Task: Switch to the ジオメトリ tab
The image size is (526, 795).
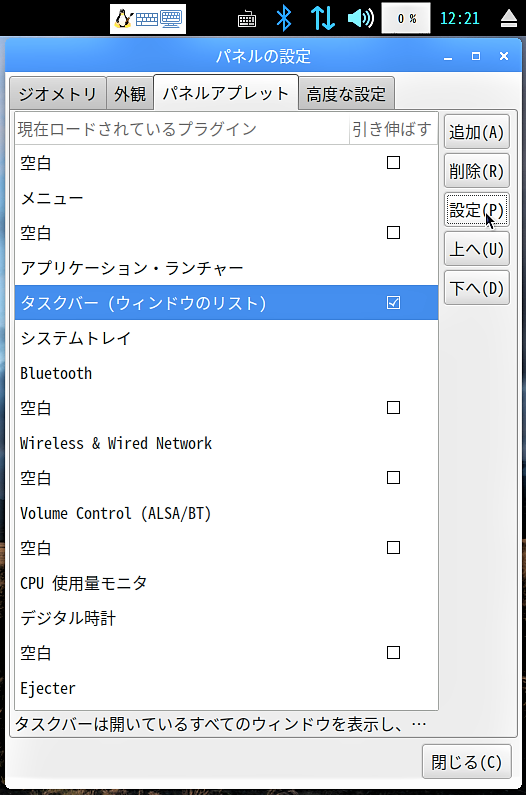Action: (x=58, y=94)
